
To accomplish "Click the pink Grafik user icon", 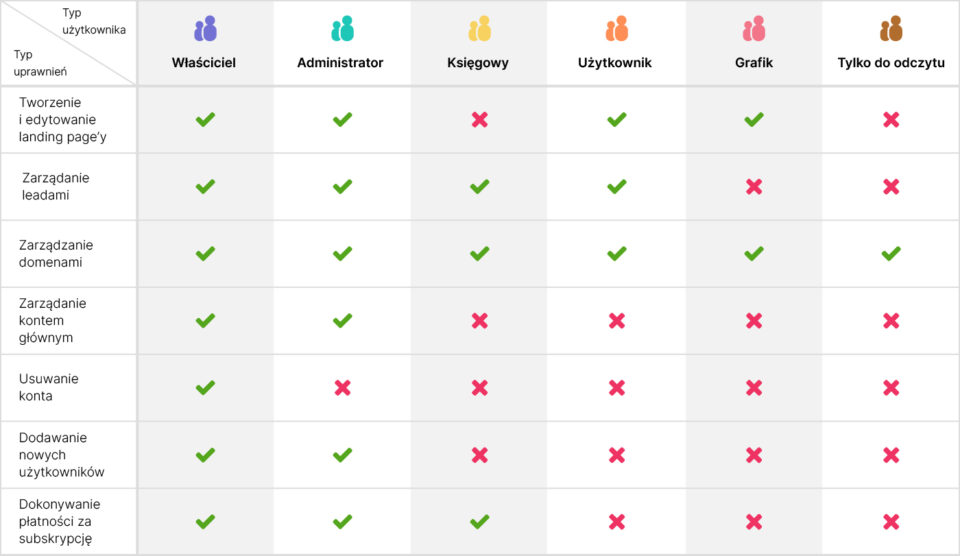I will click(x=754, y=29).
